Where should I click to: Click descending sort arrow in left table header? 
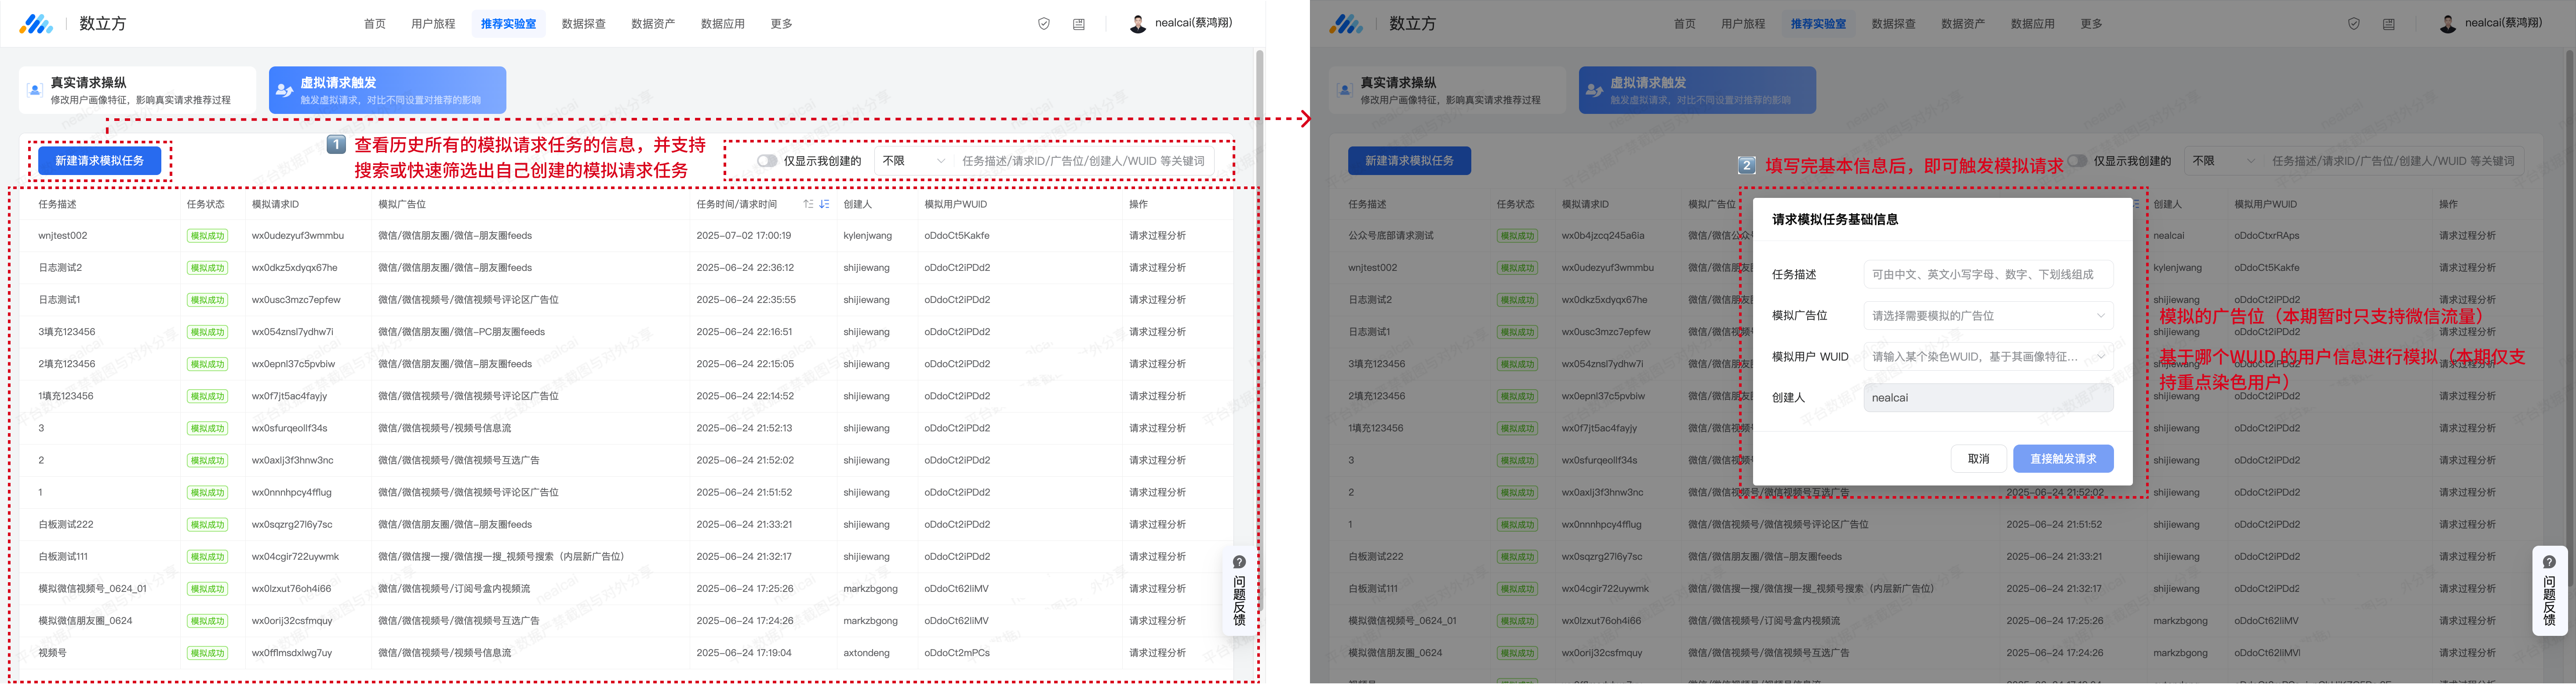[824, 204]
